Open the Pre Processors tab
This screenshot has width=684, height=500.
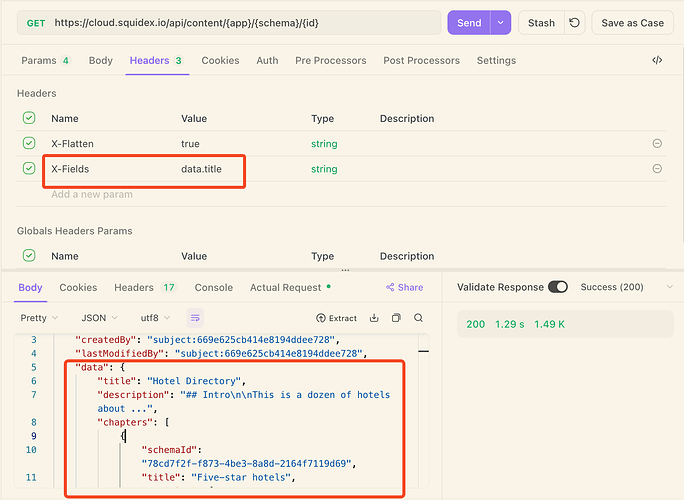tap(331, 61)
